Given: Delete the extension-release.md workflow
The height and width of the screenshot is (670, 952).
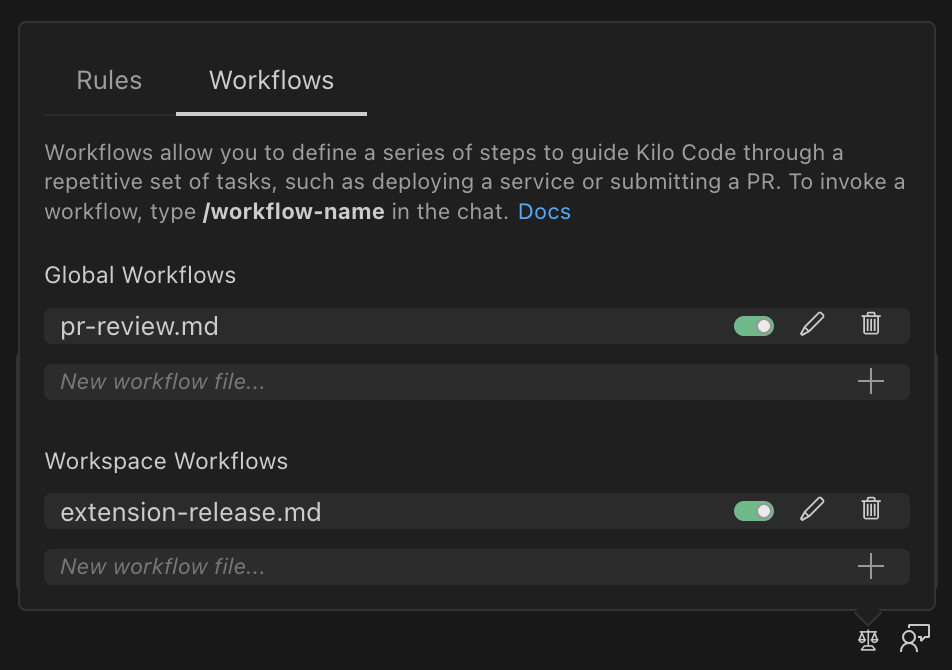Looking at the screenshot, I should point(870,510).
